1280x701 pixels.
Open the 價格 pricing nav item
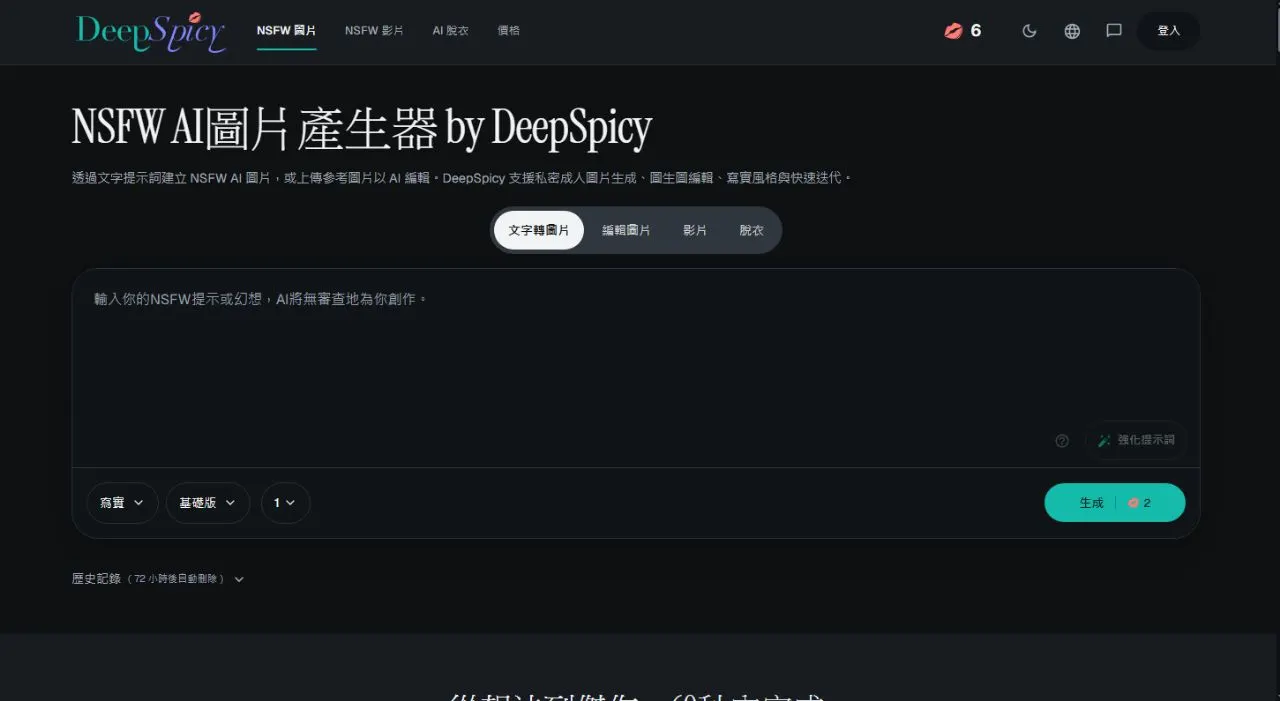(508, 31)
